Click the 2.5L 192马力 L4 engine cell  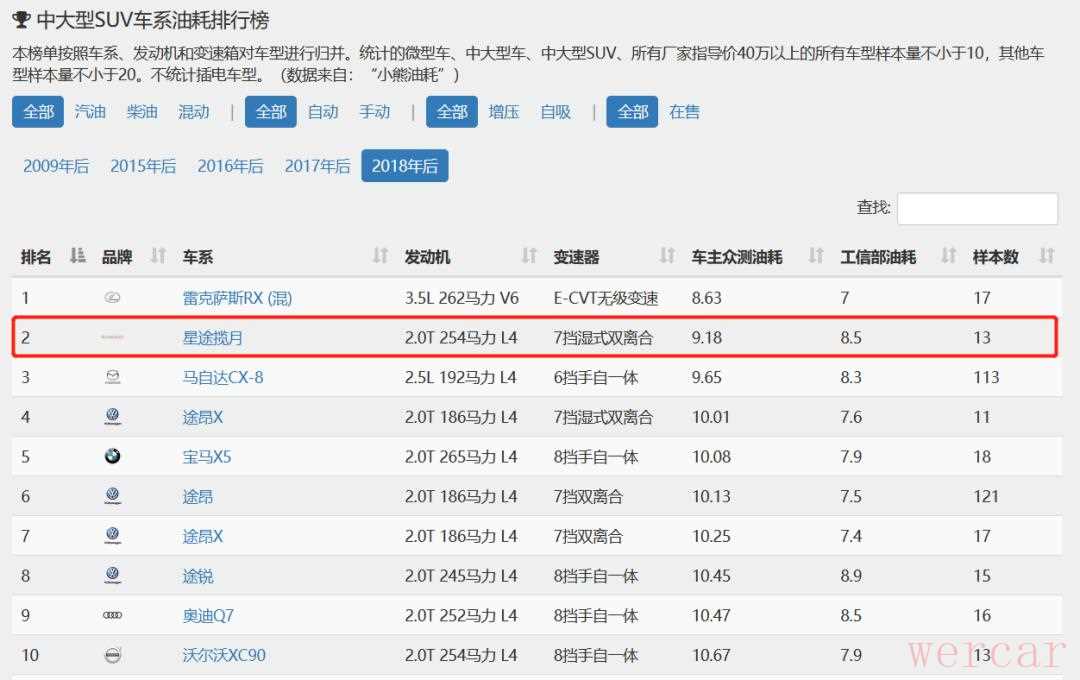[x=461, y=378]
